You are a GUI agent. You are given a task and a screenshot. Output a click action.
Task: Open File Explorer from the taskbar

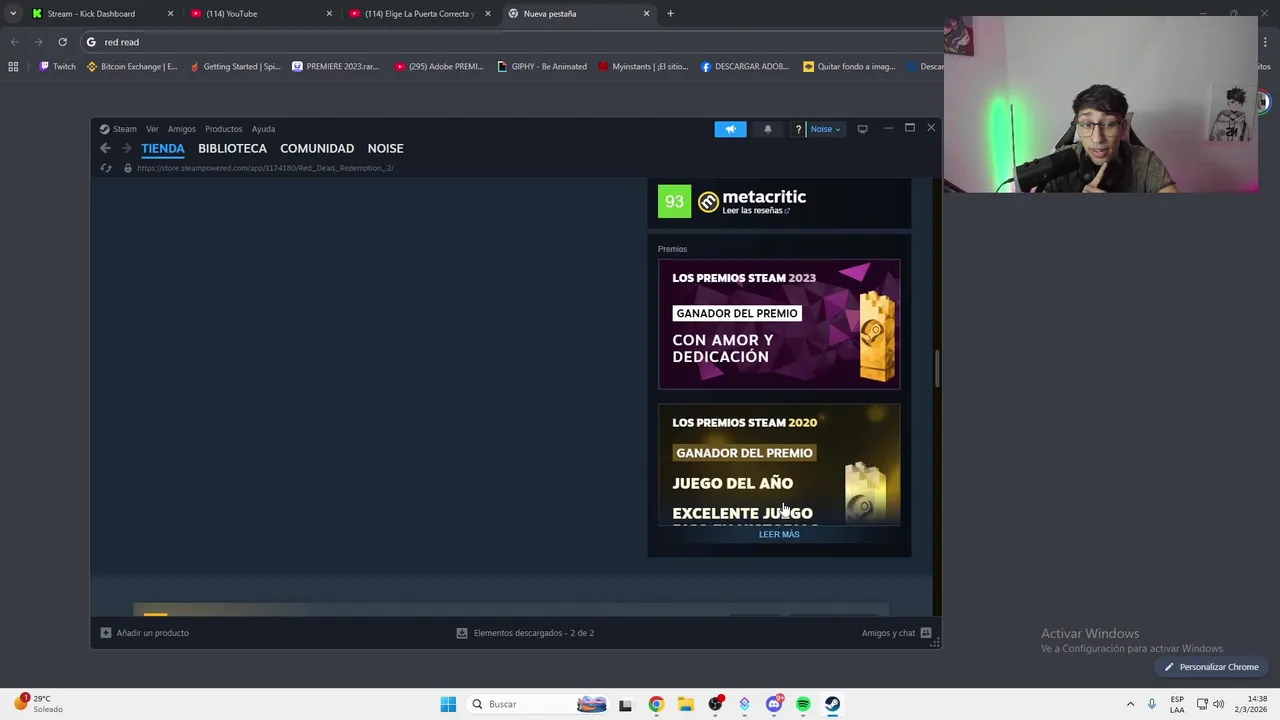[x=685, y=704]
